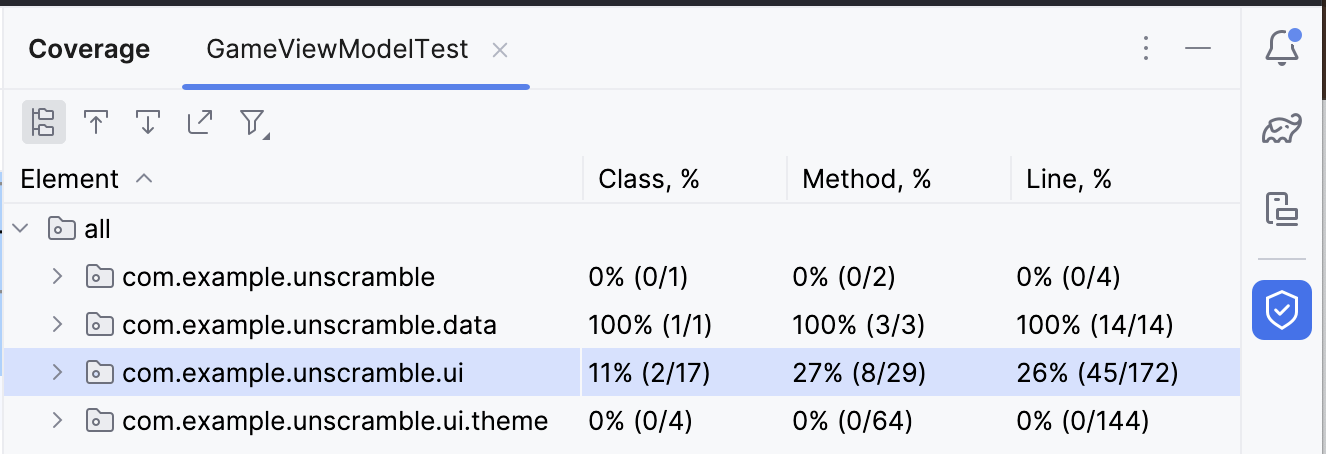
Task: Open the Notifications bell panel
Action: point(1282,47)
